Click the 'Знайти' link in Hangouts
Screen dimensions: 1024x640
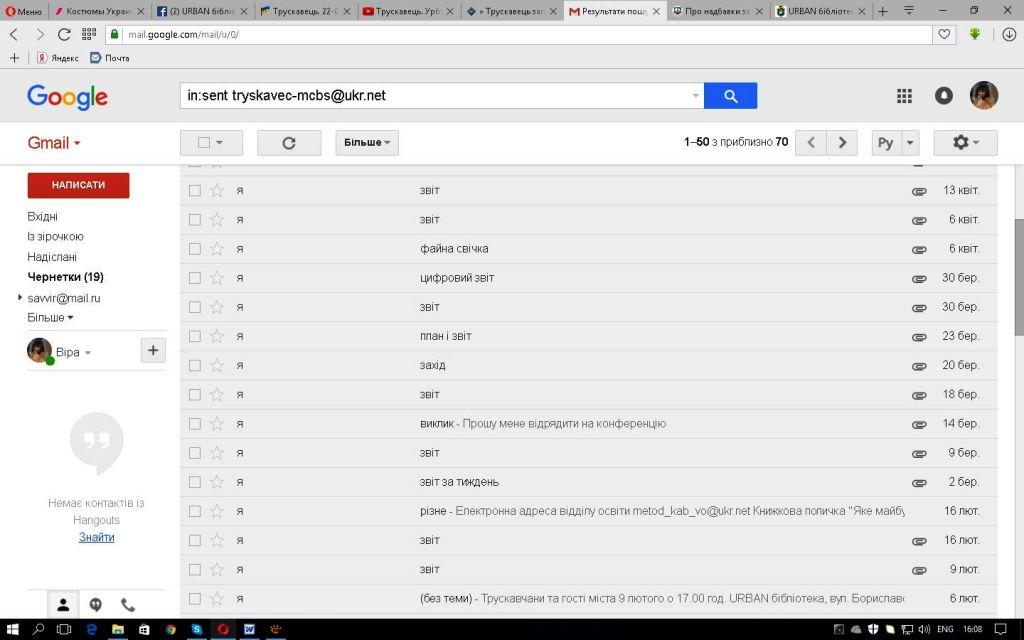tap(96, 537)
